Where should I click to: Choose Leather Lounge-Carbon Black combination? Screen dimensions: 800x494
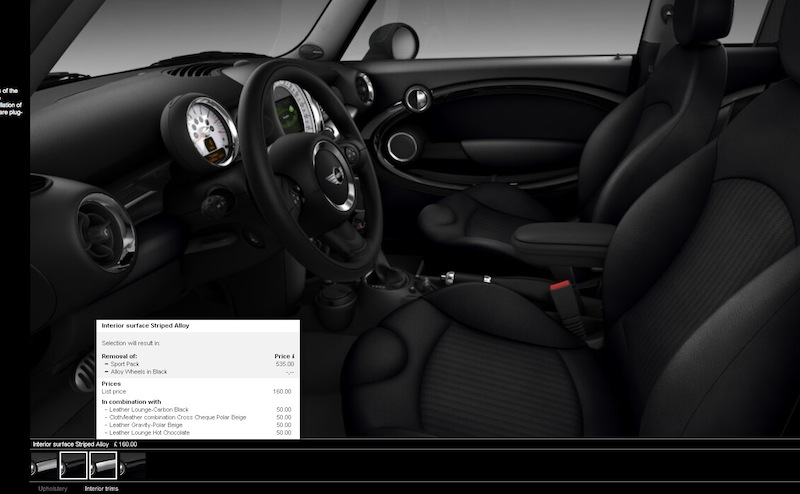pos(148,409)
